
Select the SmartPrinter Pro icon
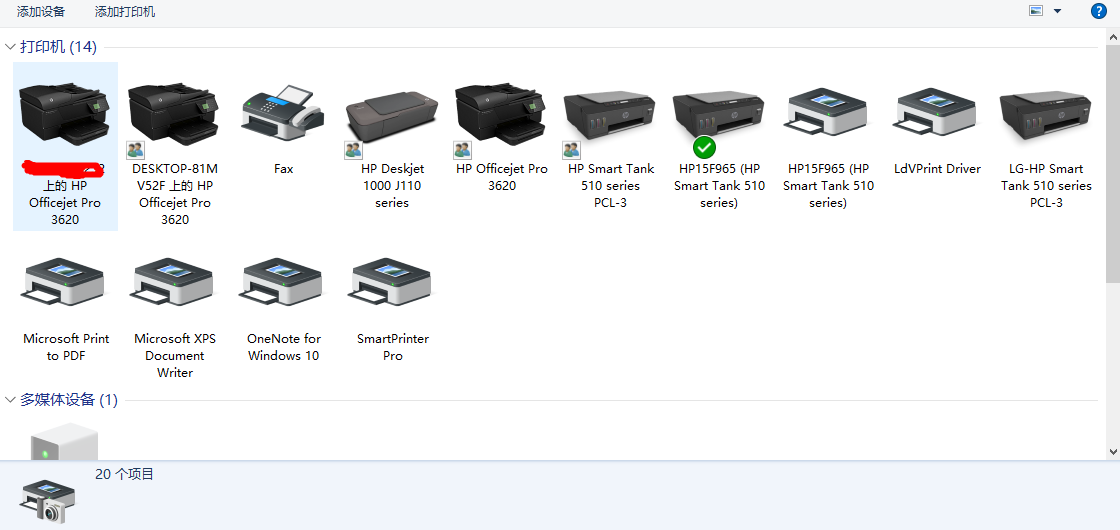pos(392,290)
